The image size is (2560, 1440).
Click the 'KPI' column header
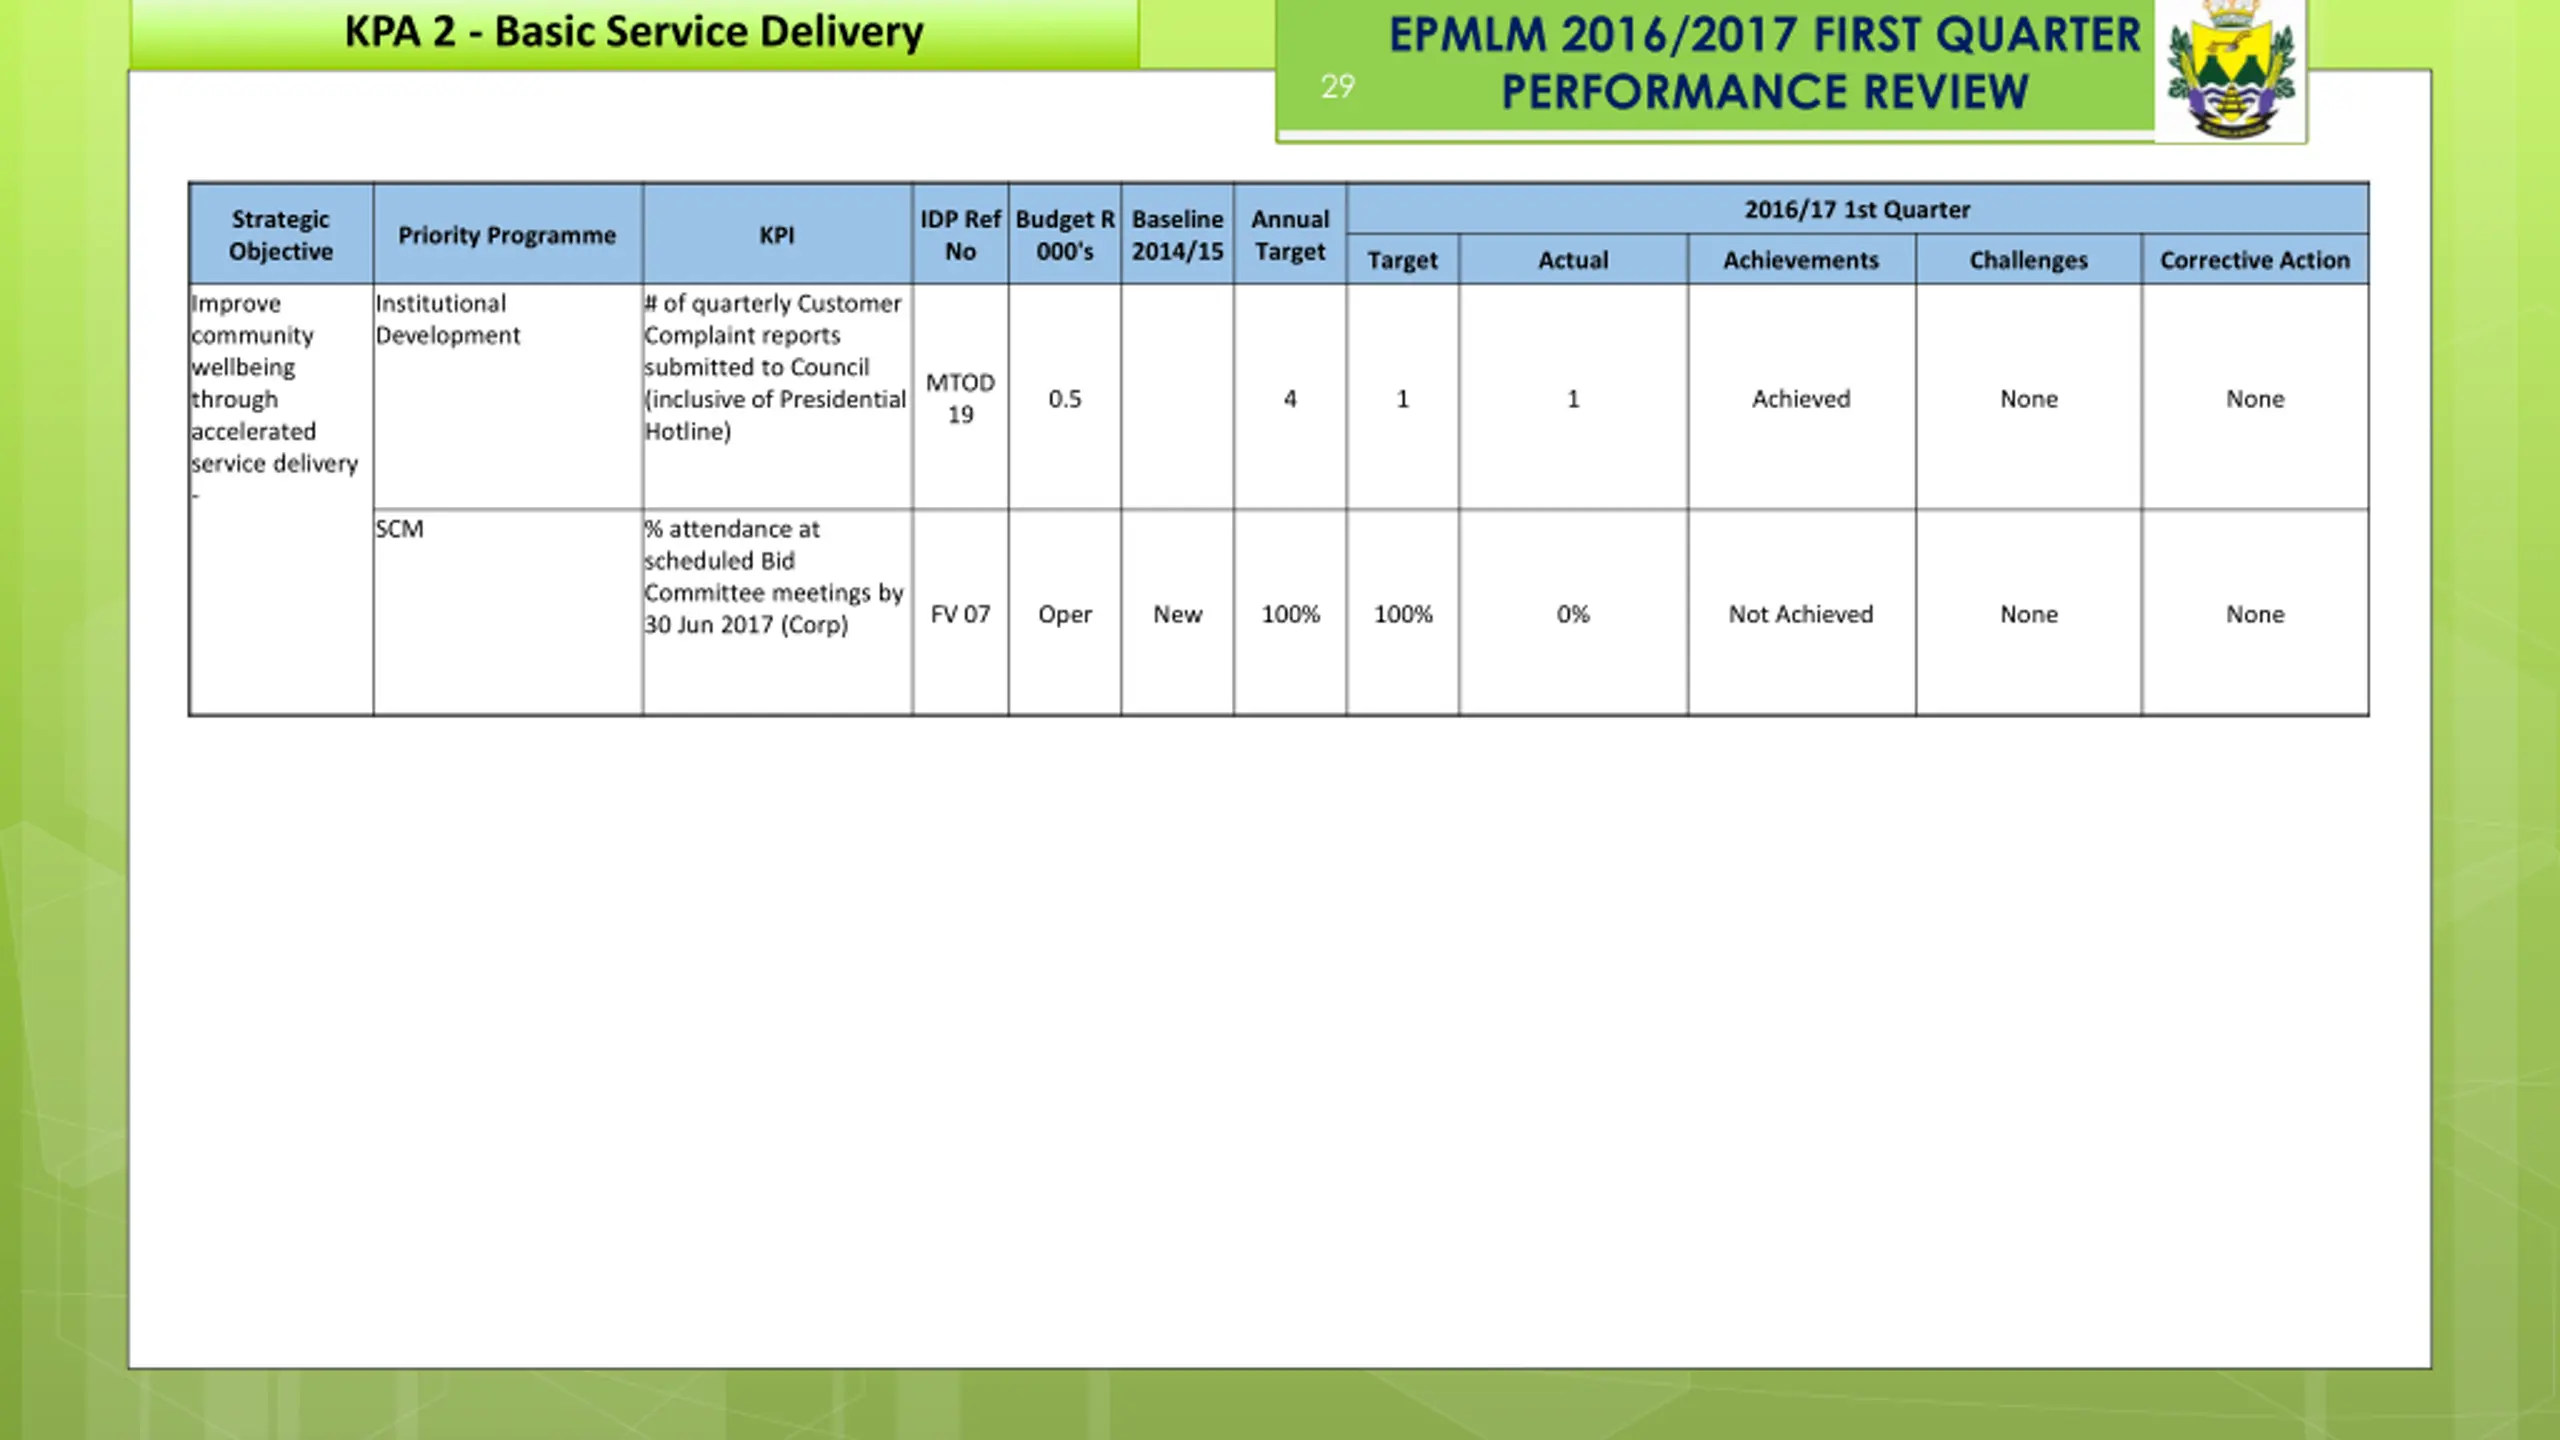click(777, 234)
